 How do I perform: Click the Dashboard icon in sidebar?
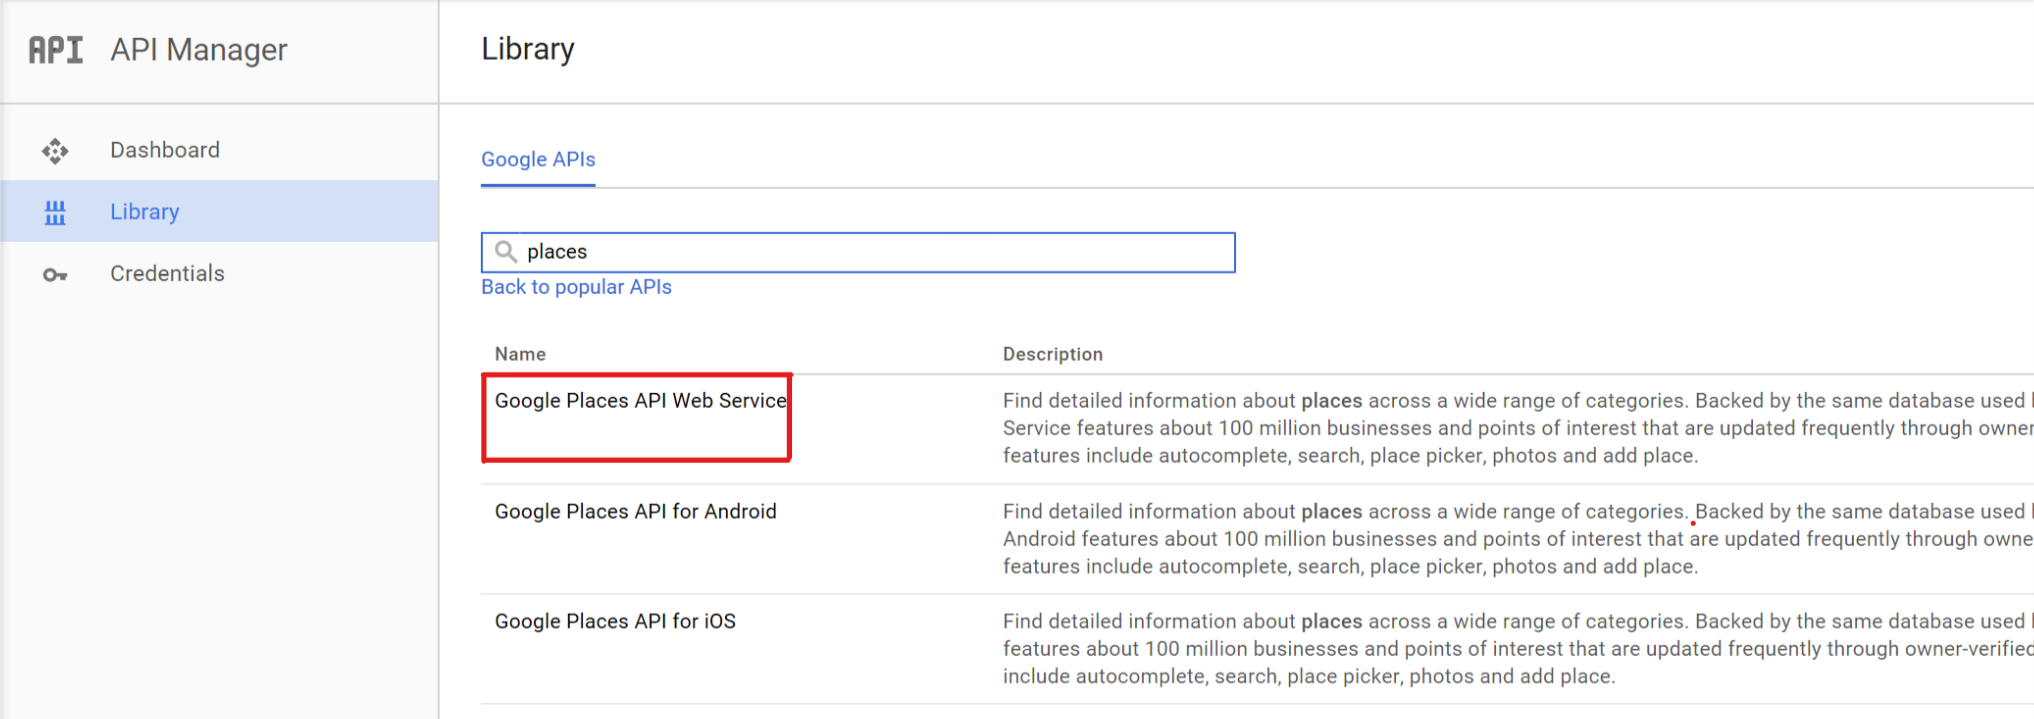55,151
